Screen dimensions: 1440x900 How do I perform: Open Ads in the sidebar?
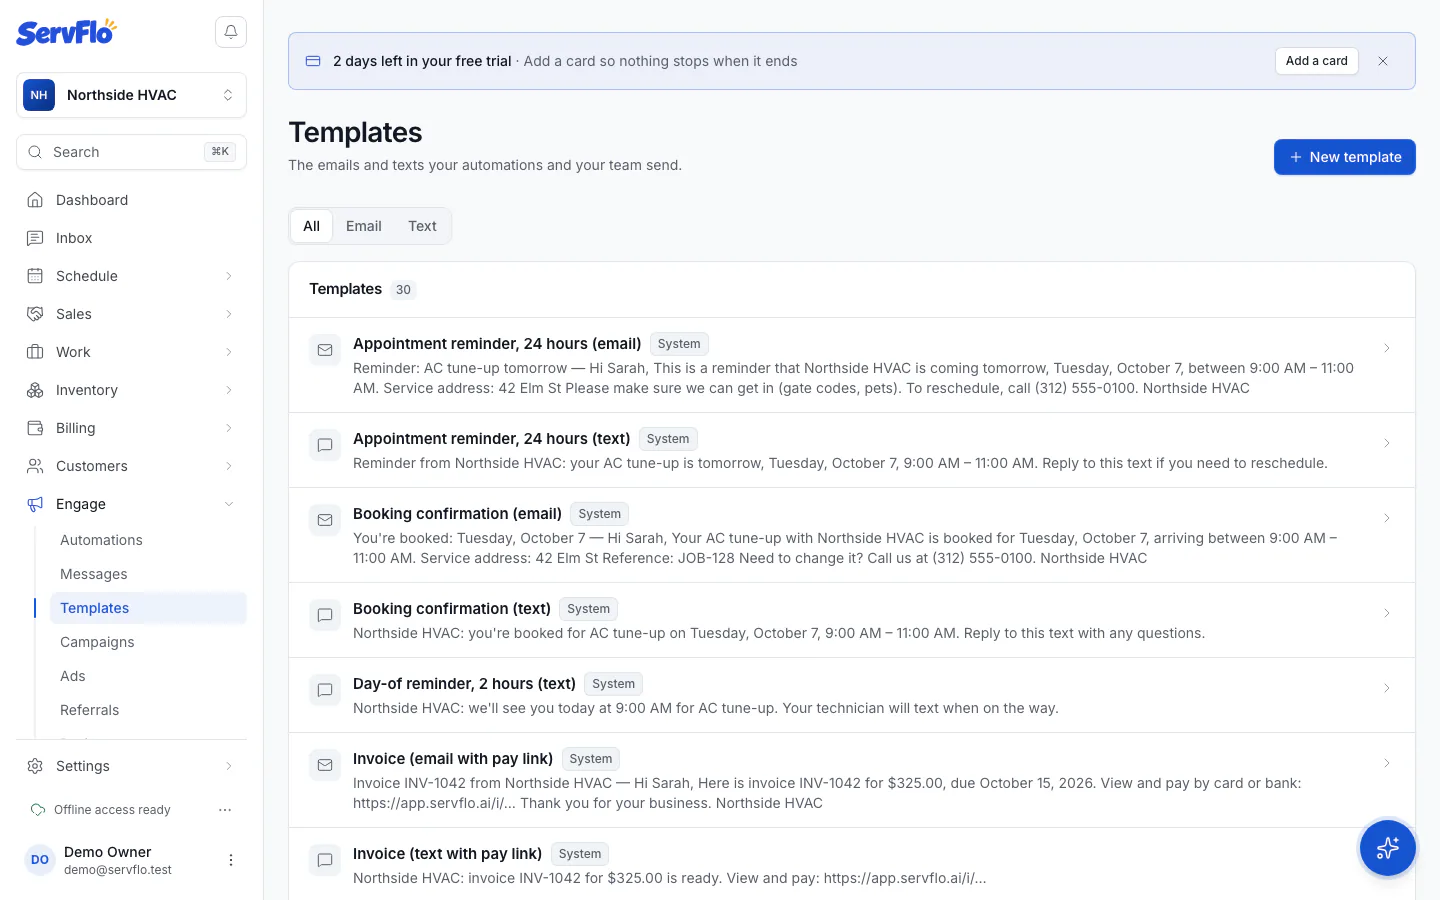pyautogui.click(x=148, y=676)
